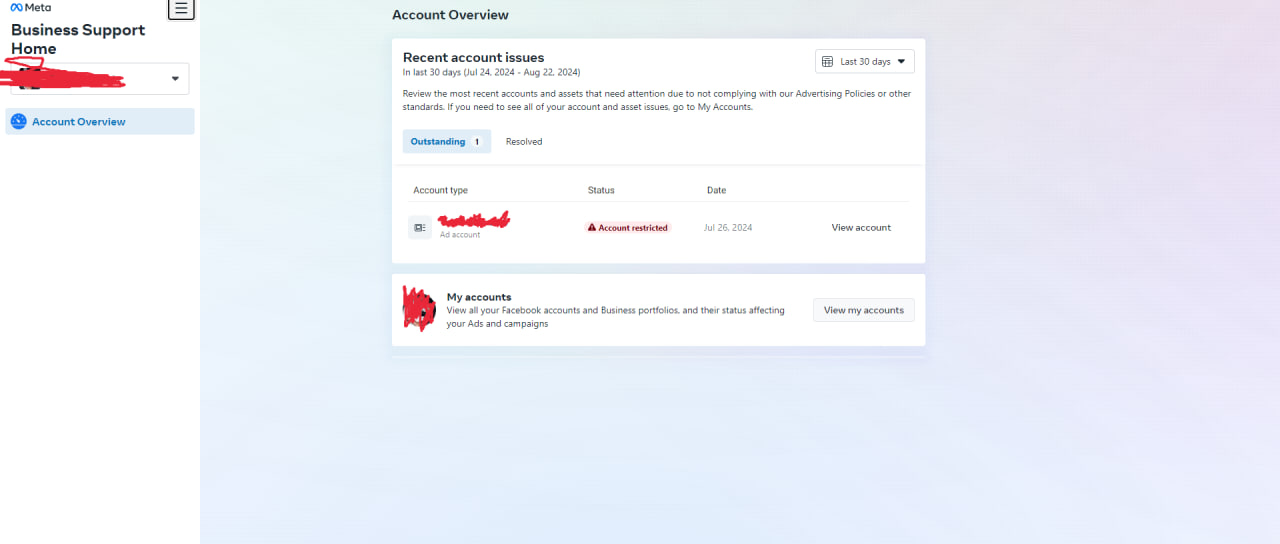
Task: Click the My accounts heading
Action: pyautogui.click(x=479, y=297)
